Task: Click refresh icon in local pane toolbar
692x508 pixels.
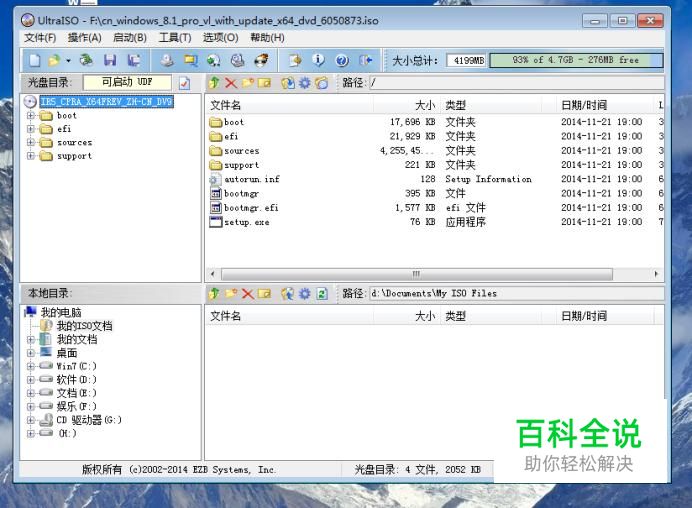Action: click(322, 294)
